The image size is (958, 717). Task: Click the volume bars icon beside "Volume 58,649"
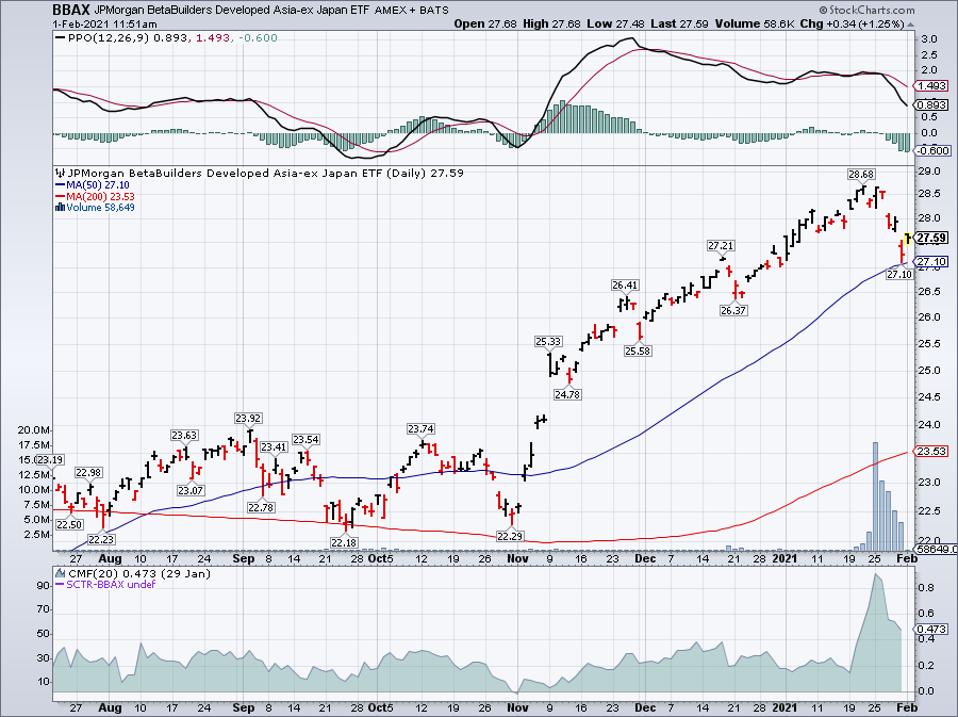60,207
